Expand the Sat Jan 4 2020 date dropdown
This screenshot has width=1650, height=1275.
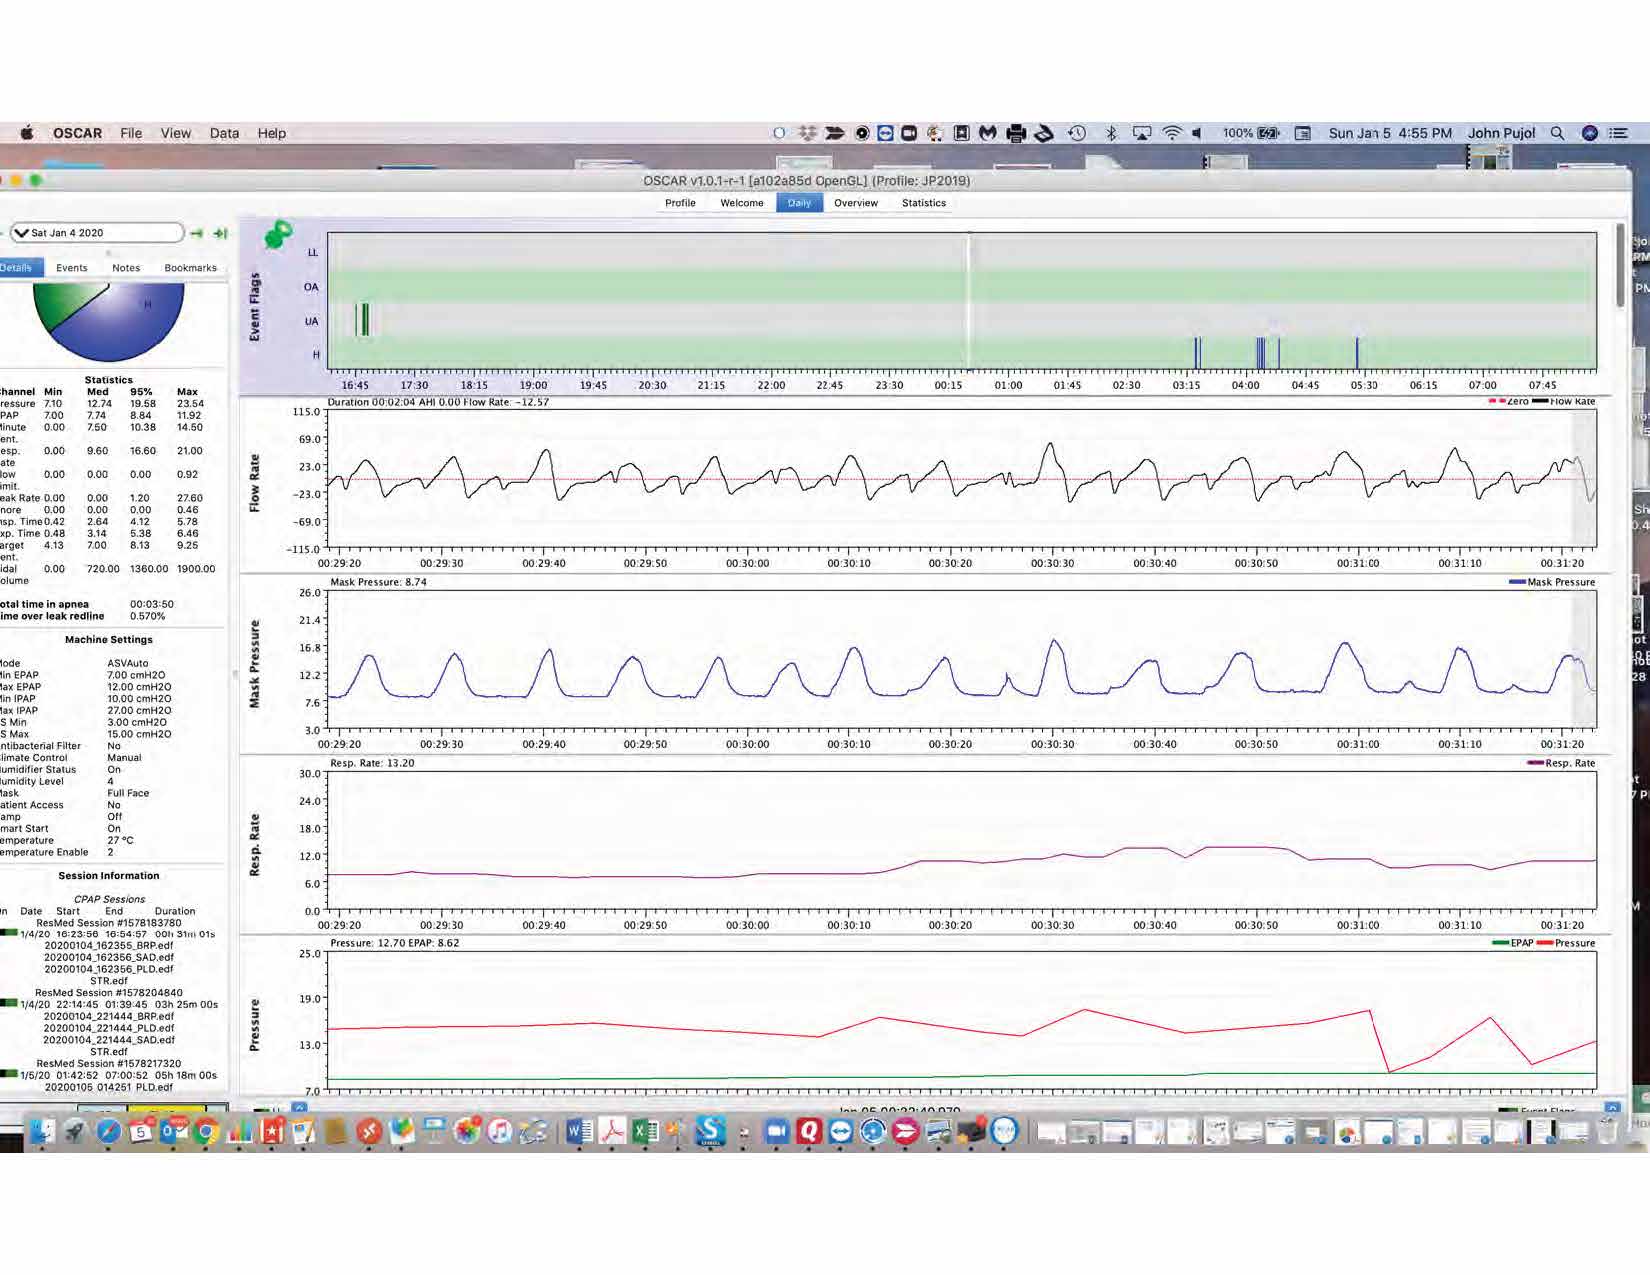(x=97, y=233)
